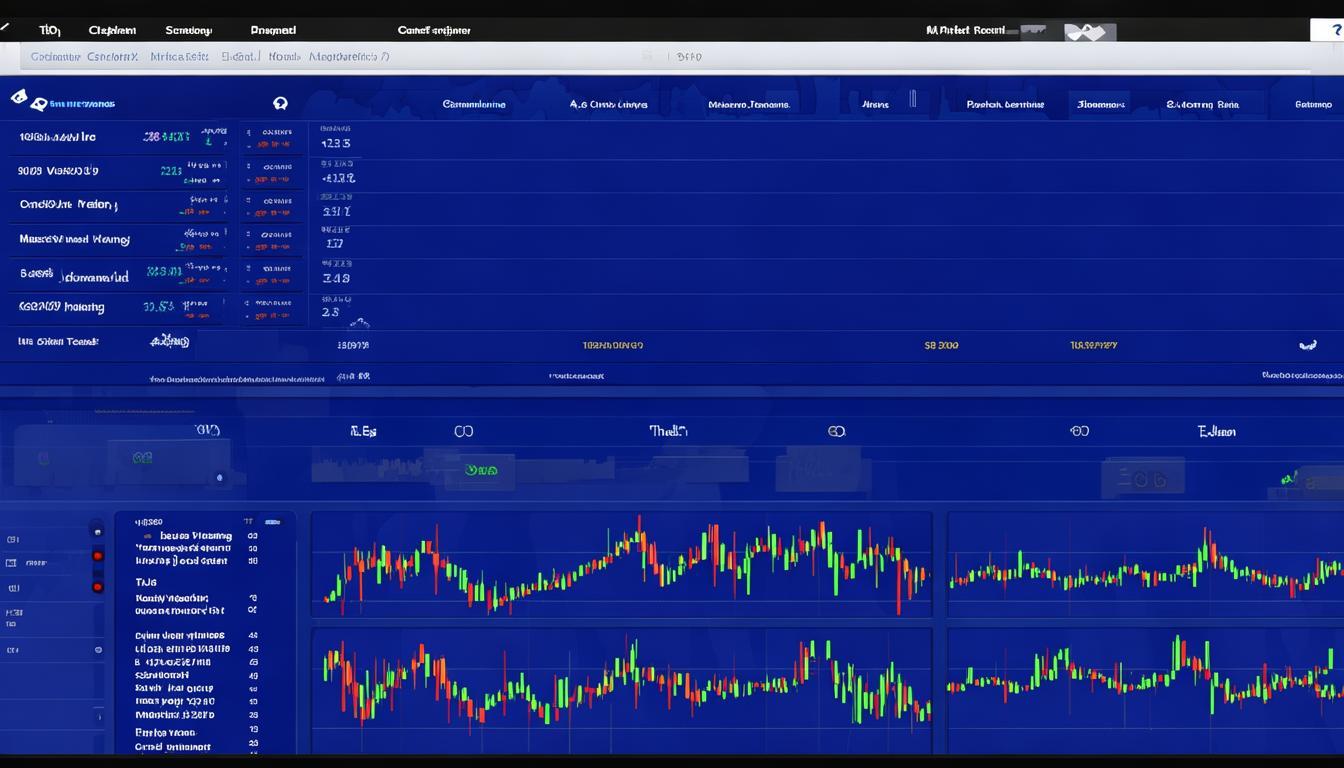Click the double-circle icon right of Thalh label
The width and height of the screenshot is (1344, 768).
(x=836, y=432)
